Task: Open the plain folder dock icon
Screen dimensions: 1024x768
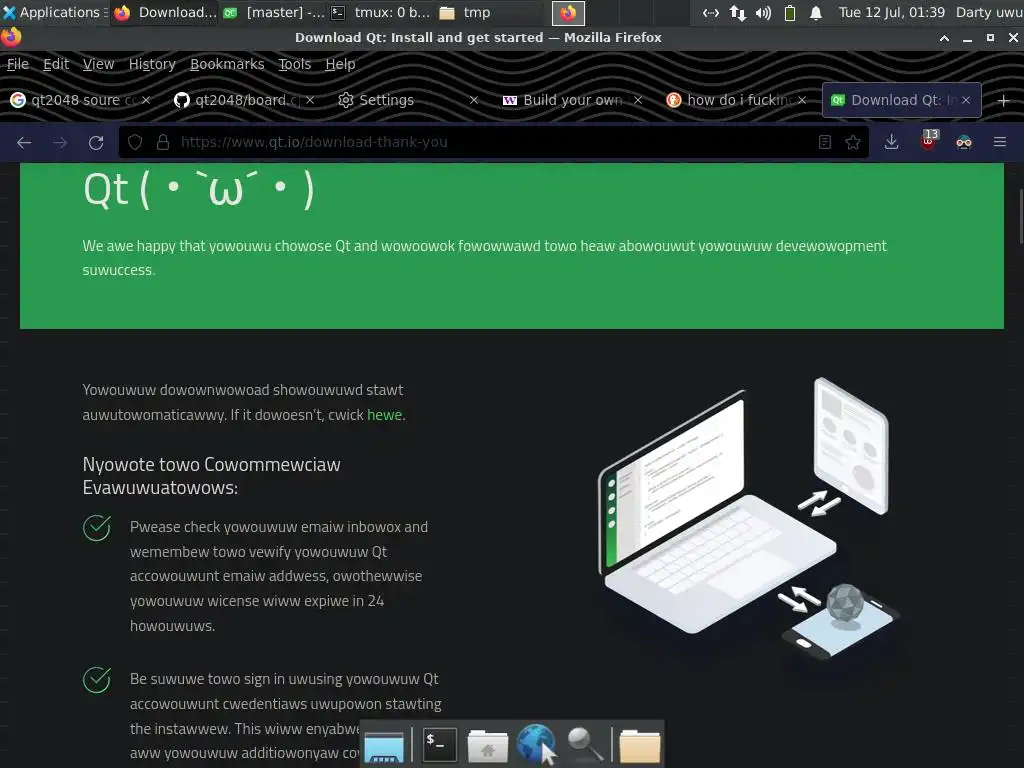Action: (x=639, y=745)
